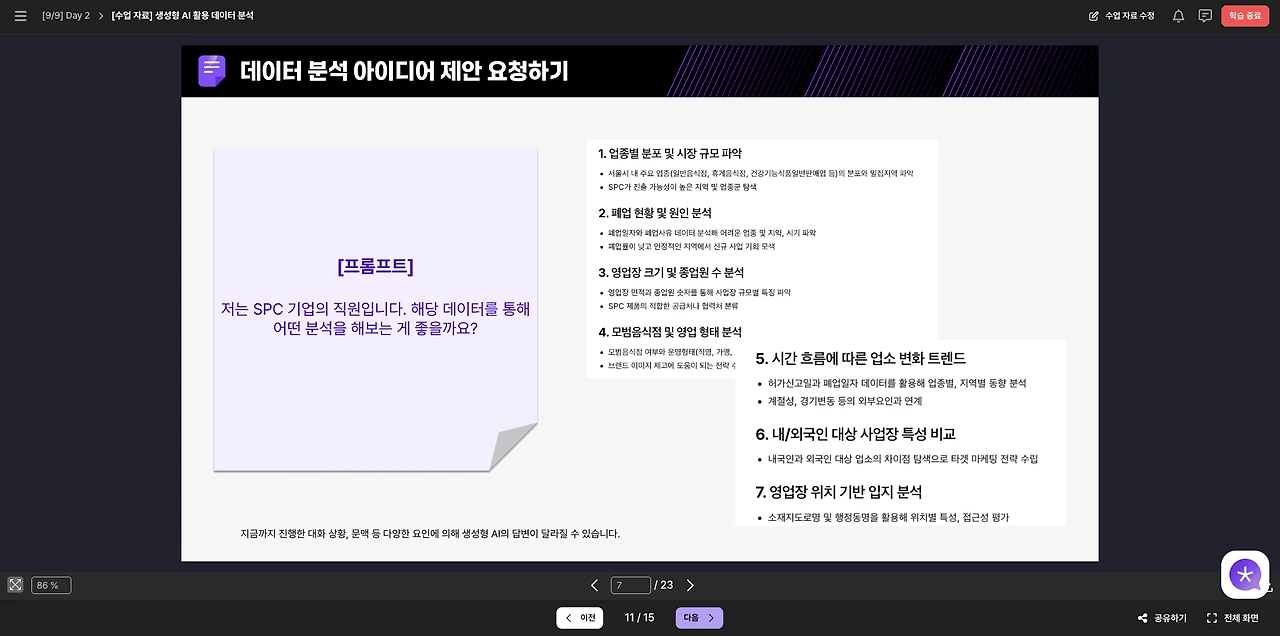Open the chat message icon

[x=1205, y=16]
